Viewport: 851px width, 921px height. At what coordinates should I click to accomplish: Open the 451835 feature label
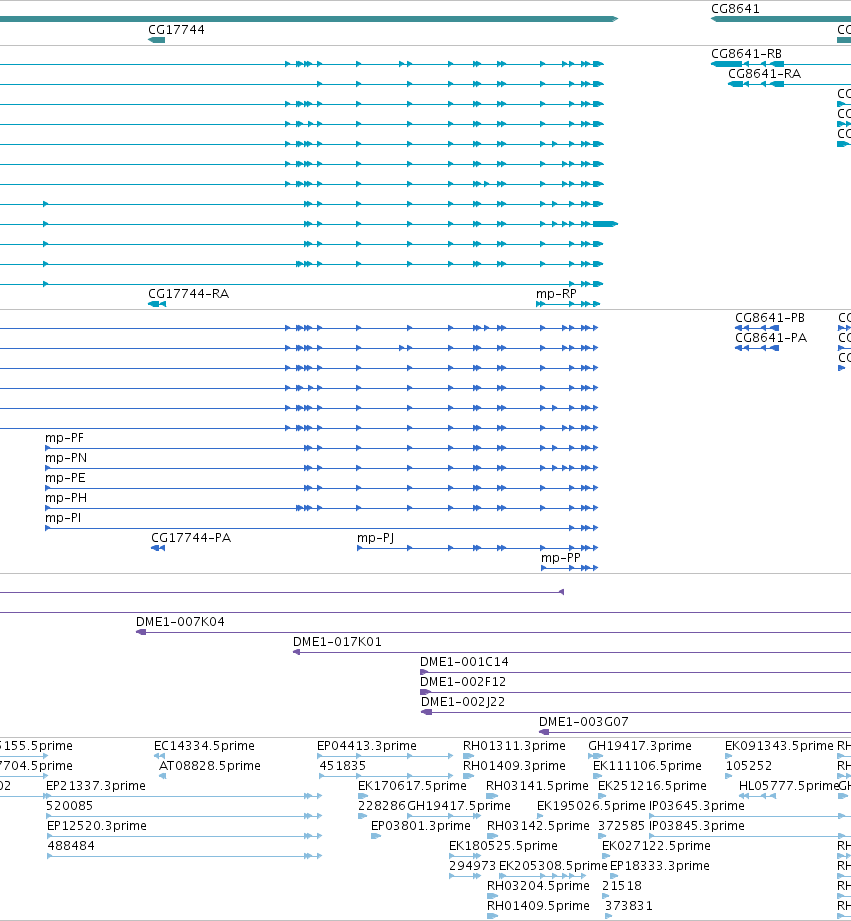[x=343, y=765]
